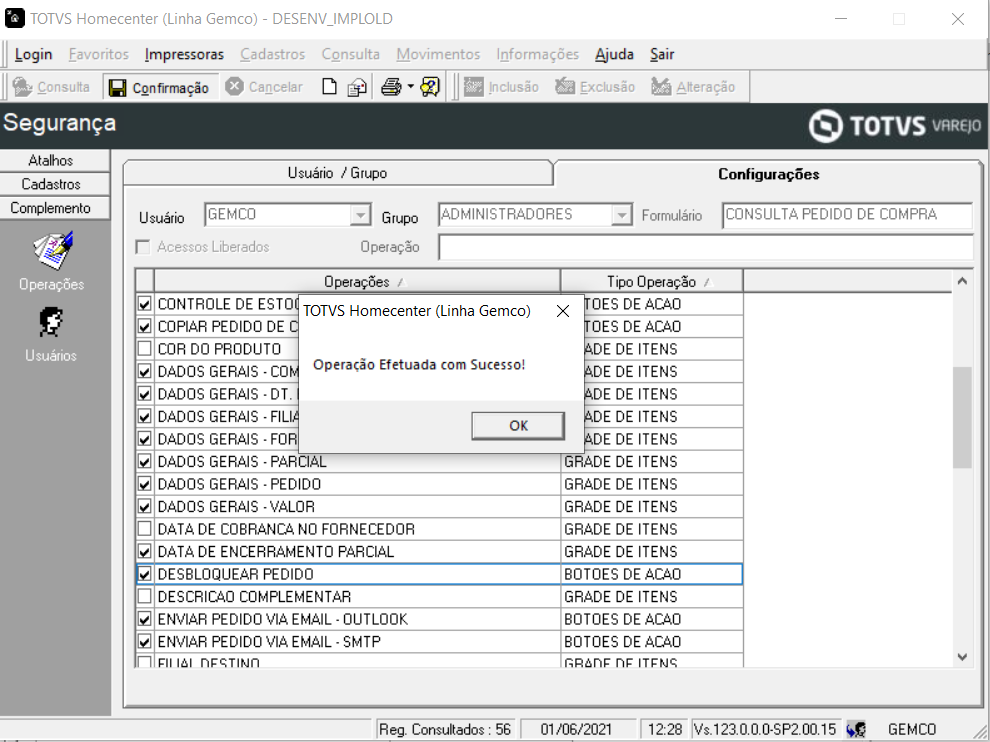Viewport: 990px width, 742px height.
Task: Click the Sair menu item
Action: point(662,54)
